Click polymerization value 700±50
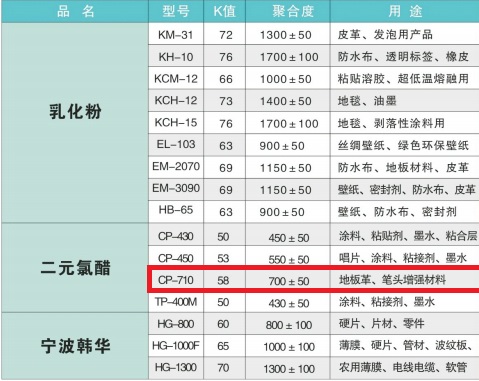Image resolution: width=479 pixels, height=381 pixels. (289, 281)
